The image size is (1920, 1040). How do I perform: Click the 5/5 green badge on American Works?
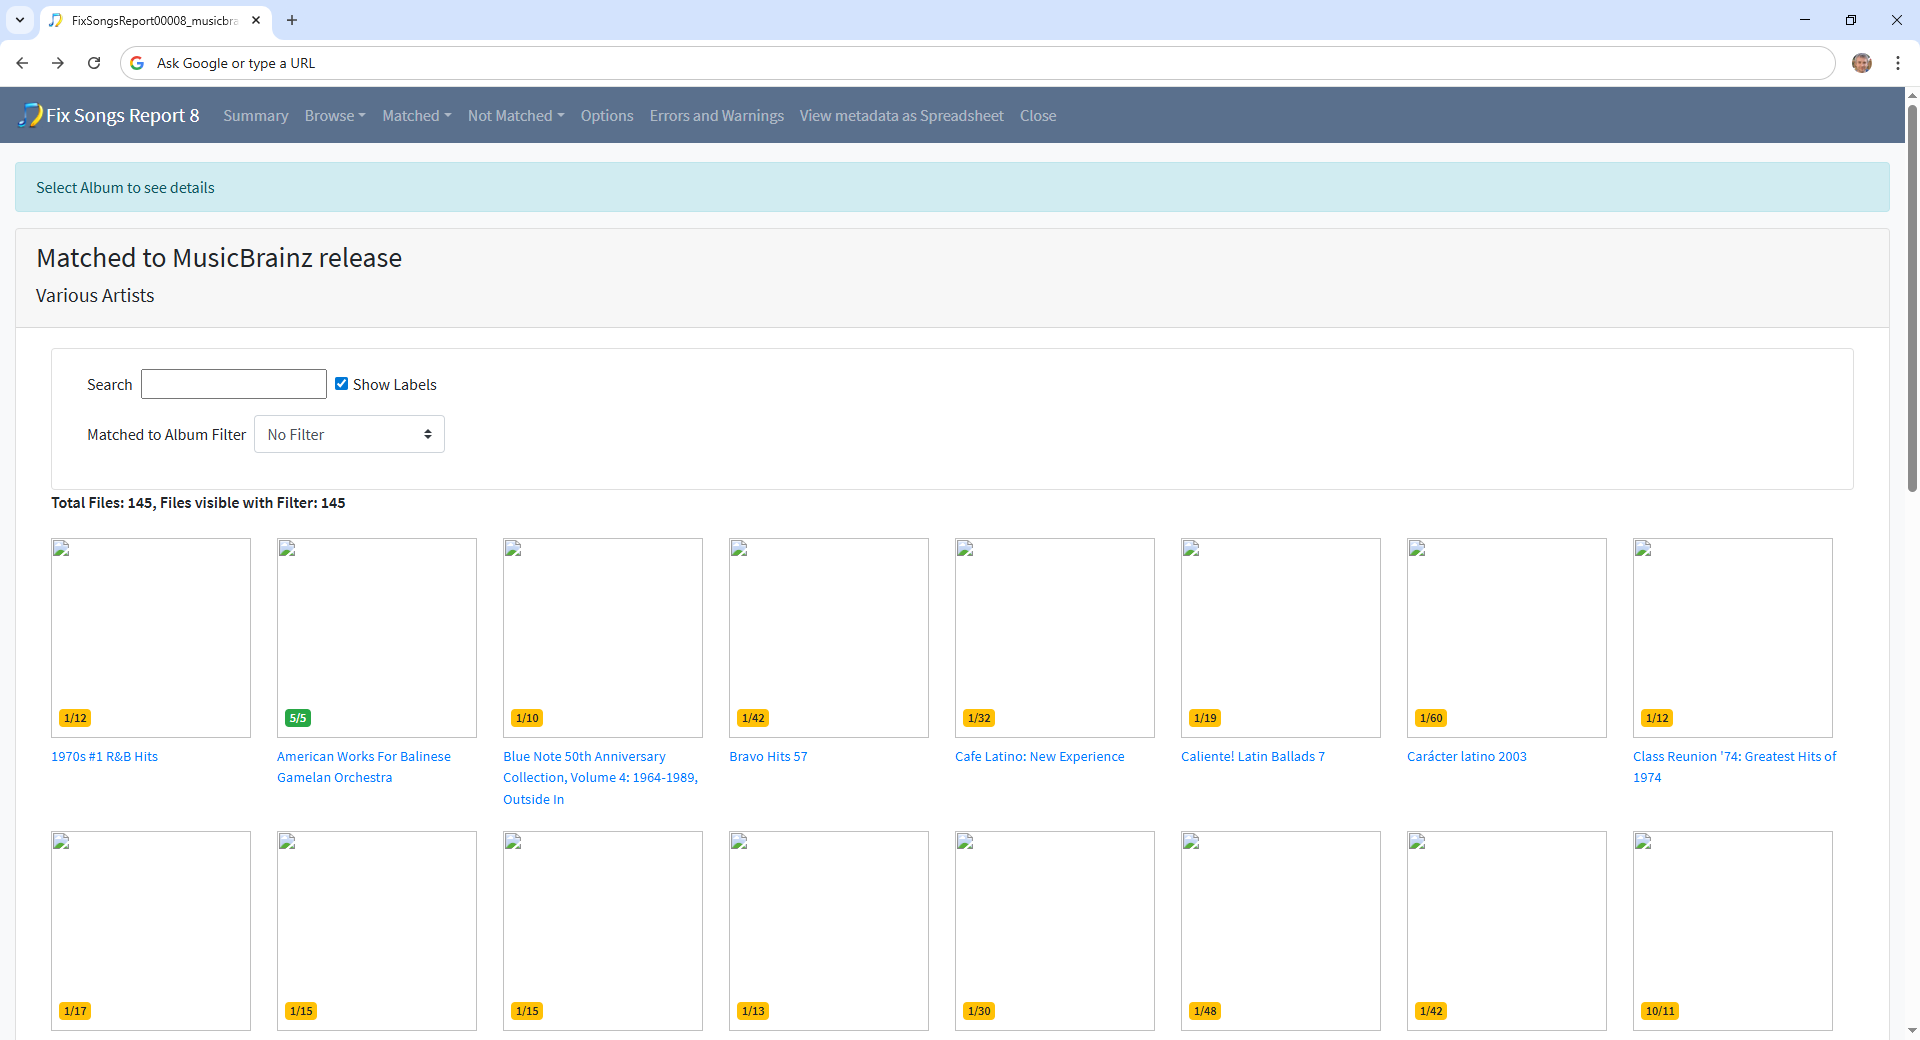tap(298, 718)
